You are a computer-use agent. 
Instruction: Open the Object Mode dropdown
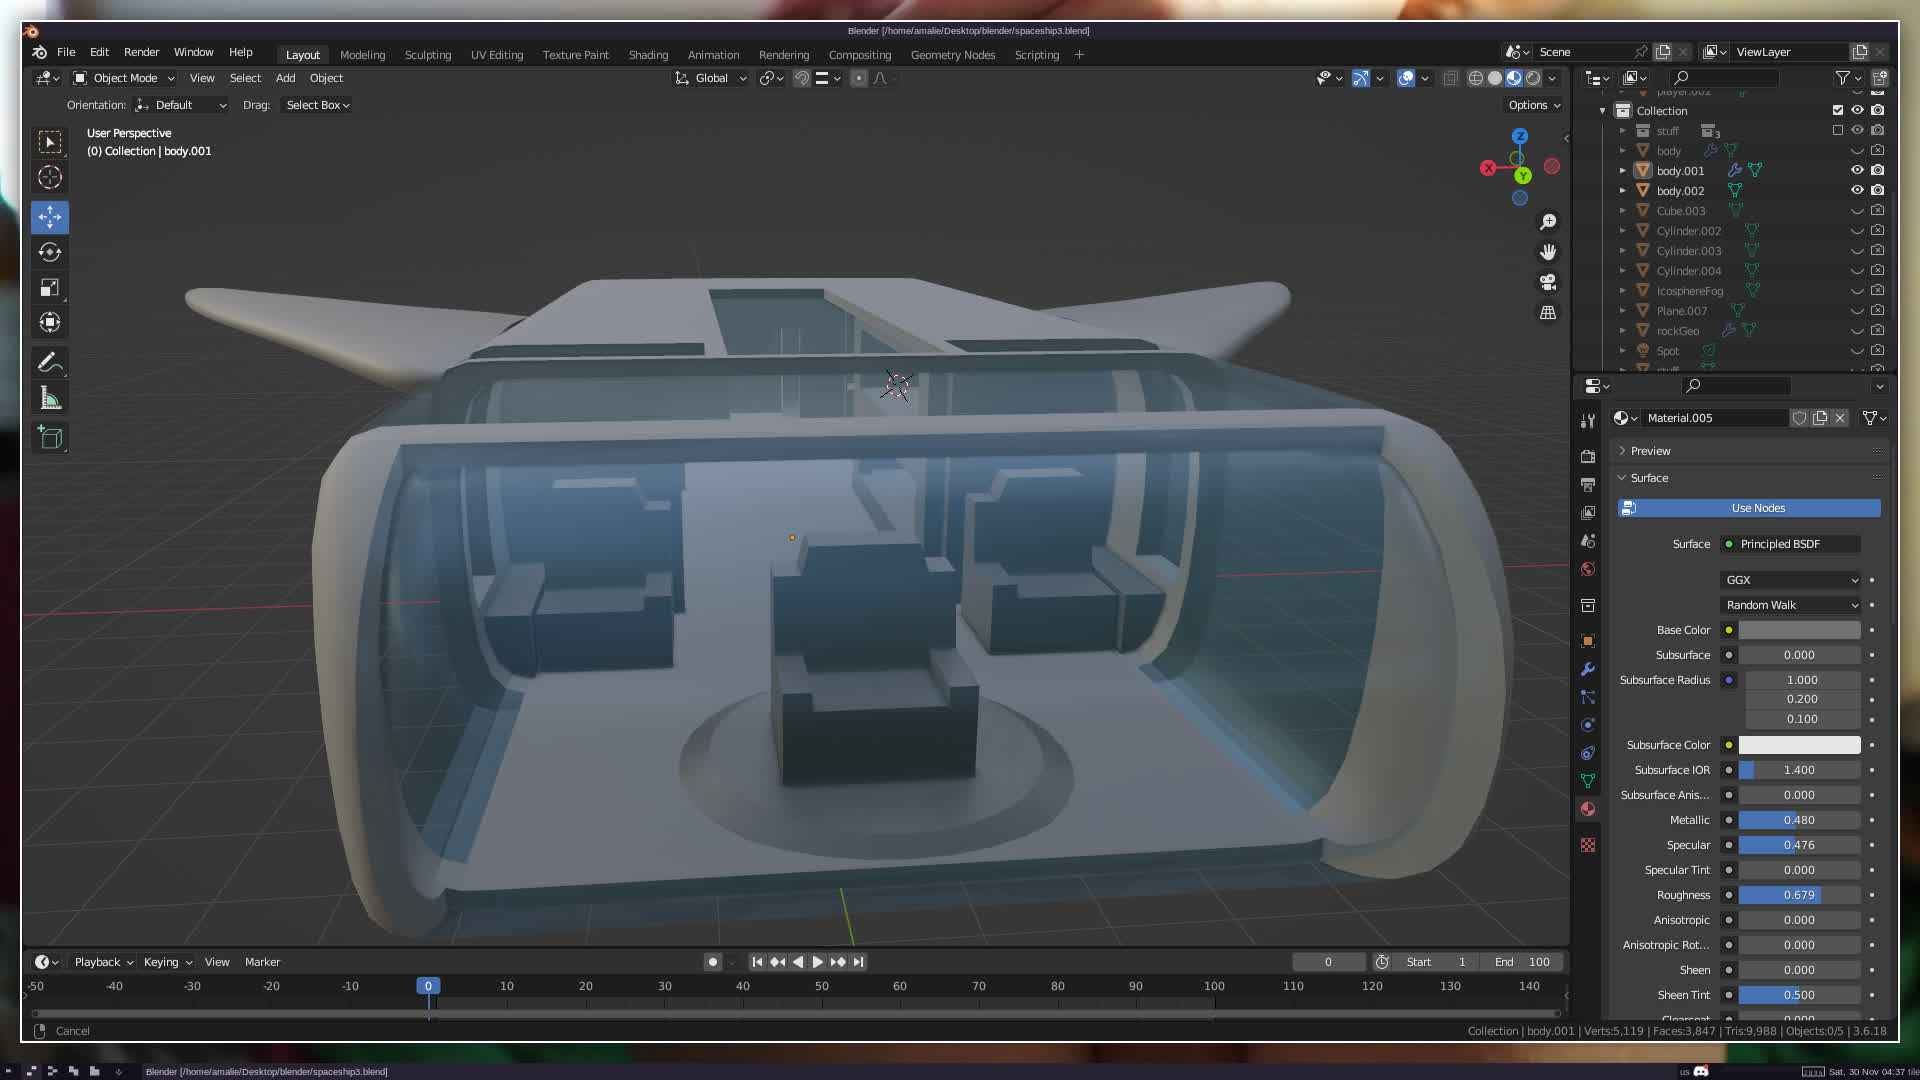point(124,78)
